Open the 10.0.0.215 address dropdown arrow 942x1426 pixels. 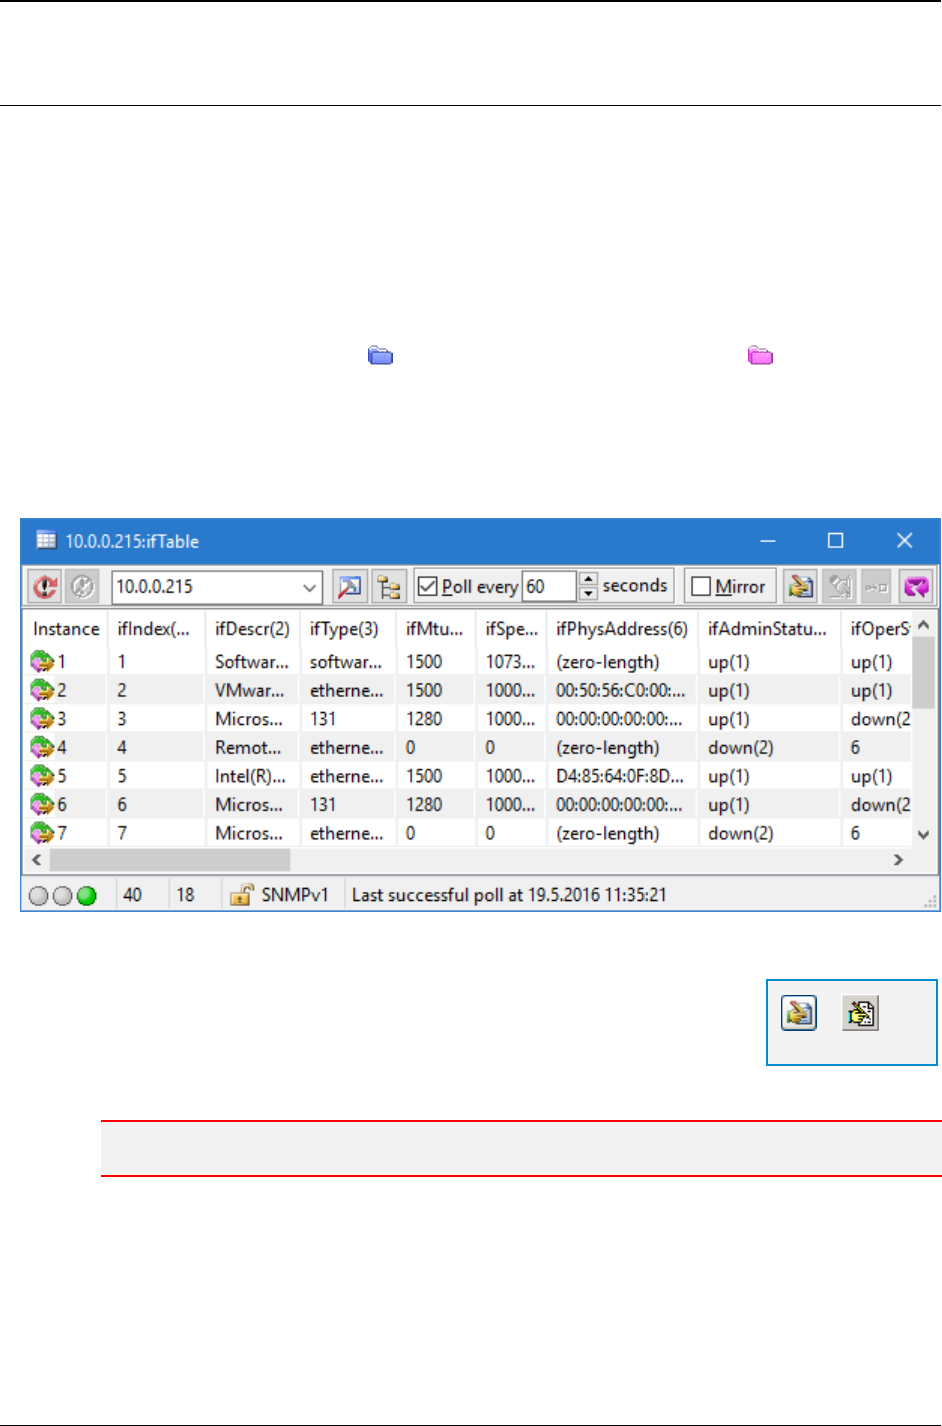click(x=310, y=587)
